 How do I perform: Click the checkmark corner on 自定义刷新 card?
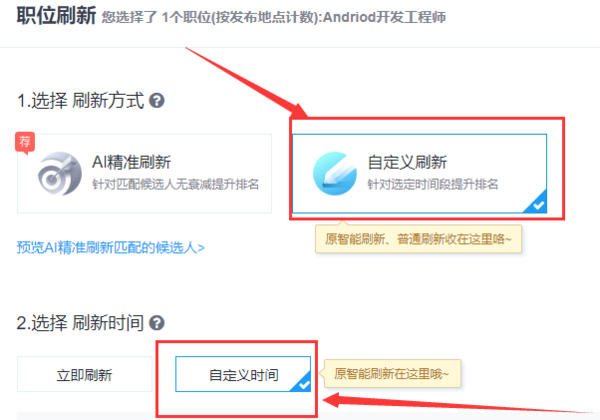pos(536,203)
